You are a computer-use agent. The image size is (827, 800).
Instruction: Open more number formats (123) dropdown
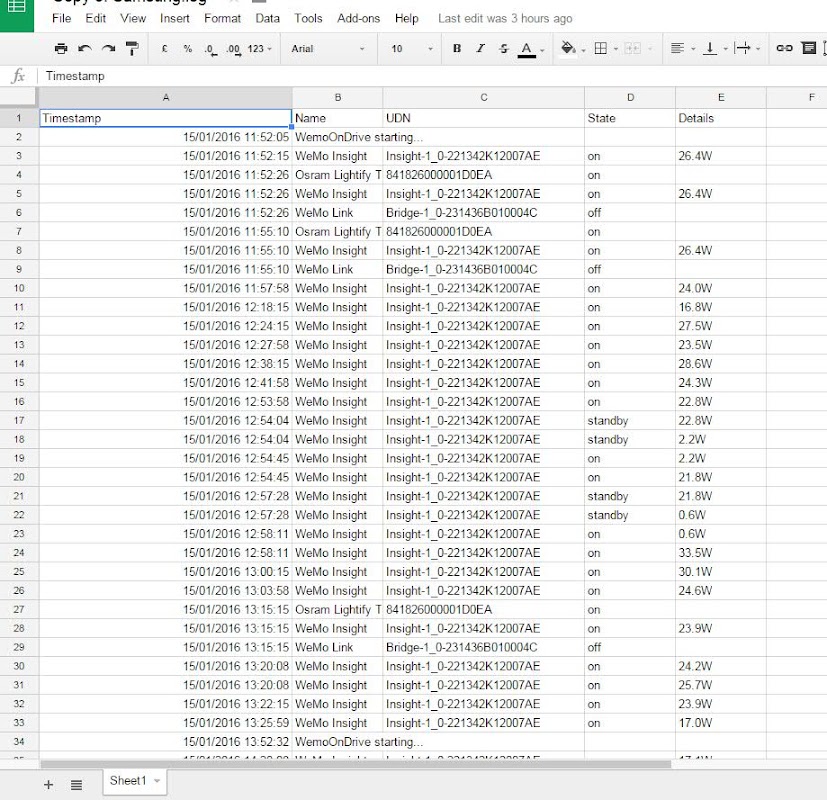259,49
